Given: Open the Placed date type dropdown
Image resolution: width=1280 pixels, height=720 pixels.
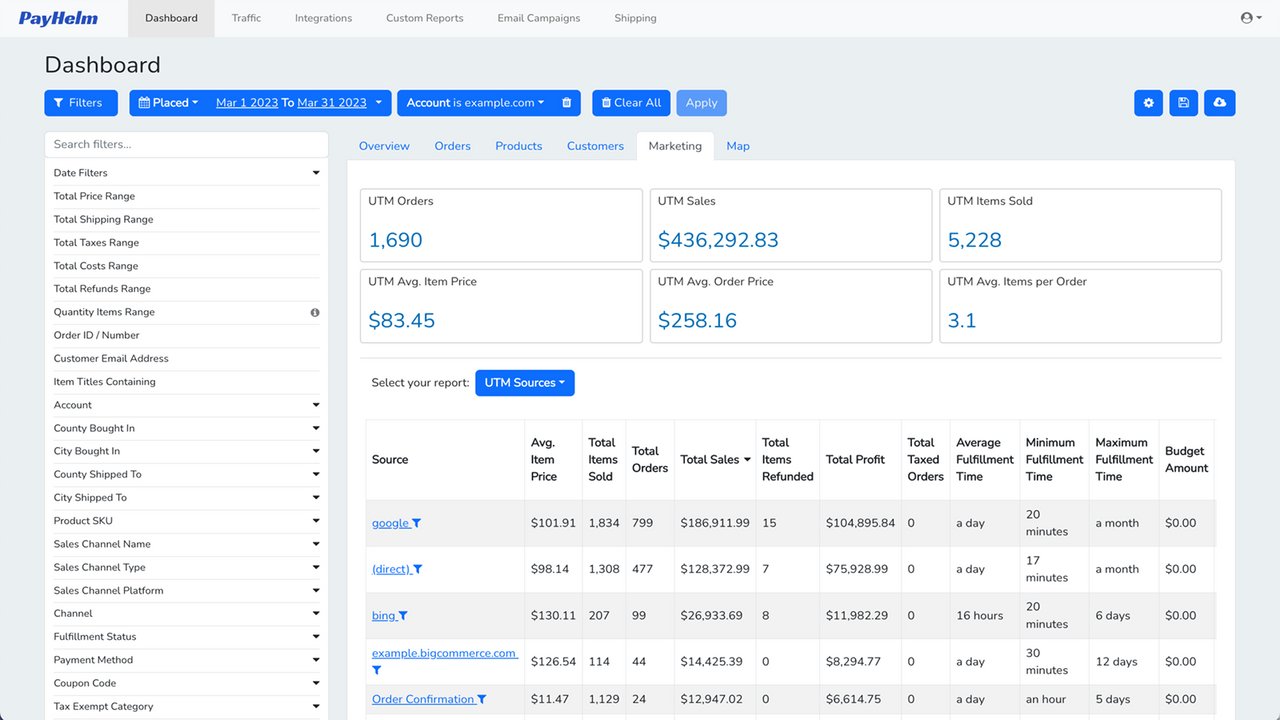Looking at the screenshot, I should [x=167, y=103].
